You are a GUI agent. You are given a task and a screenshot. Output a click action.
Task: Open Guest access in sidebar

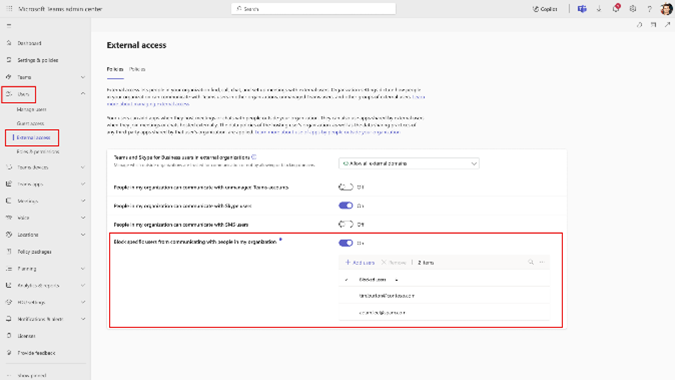click(30, 124)
